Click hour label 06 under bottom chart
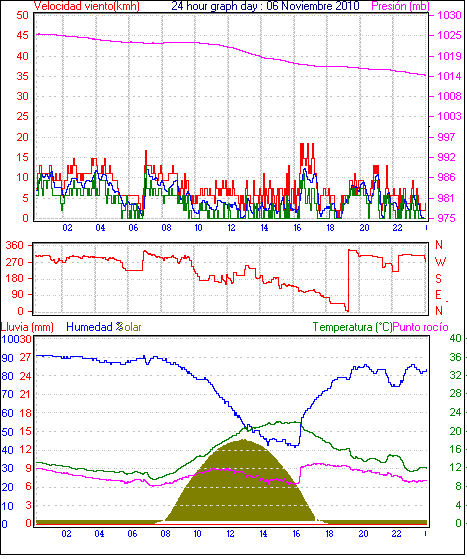Screen dimensions: 467x559 [132, 534]
